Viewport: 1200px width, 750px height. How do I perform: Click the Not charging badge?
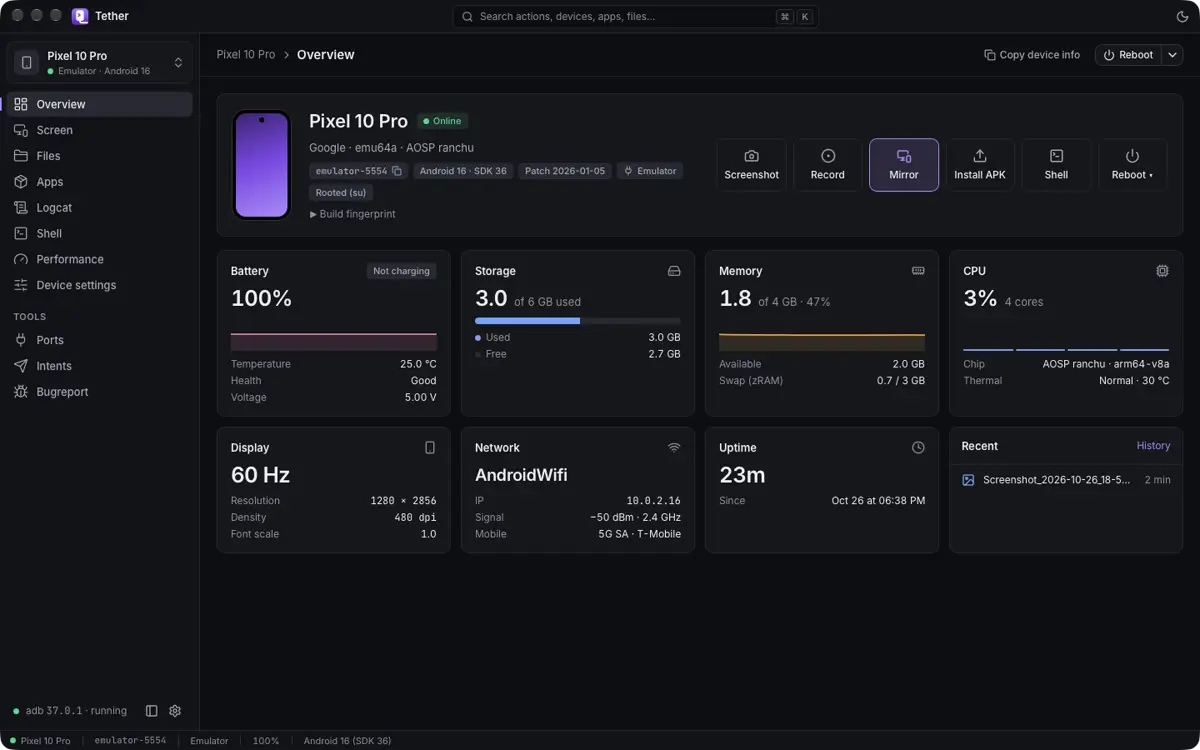[x=401, y=271]
